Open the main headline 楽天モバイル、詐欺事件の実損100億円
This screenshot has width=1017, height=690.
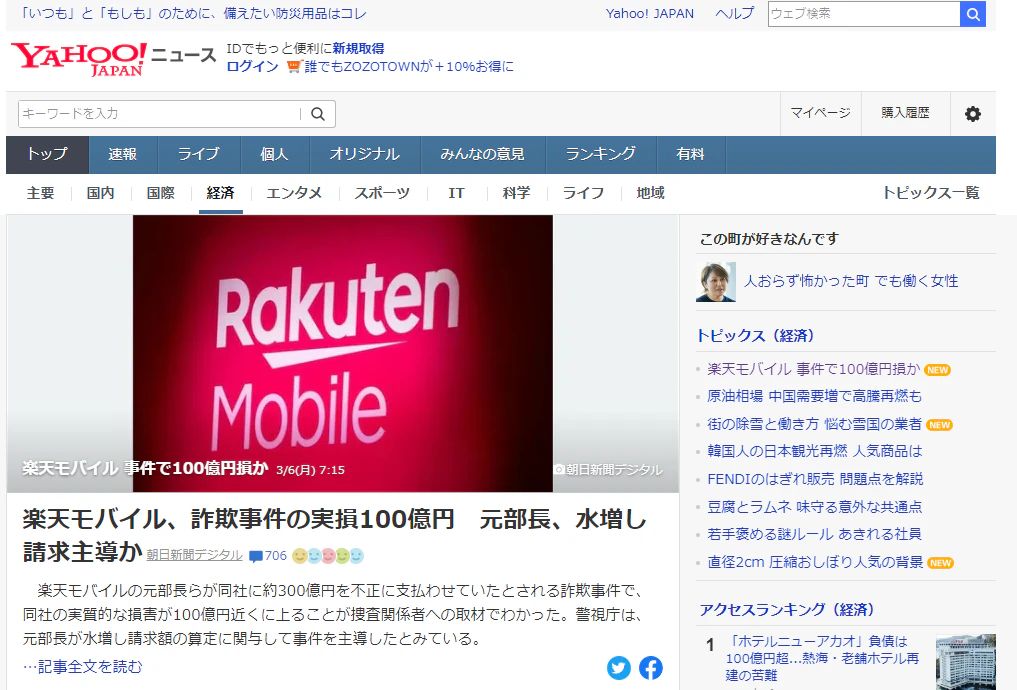pos(334,536)
